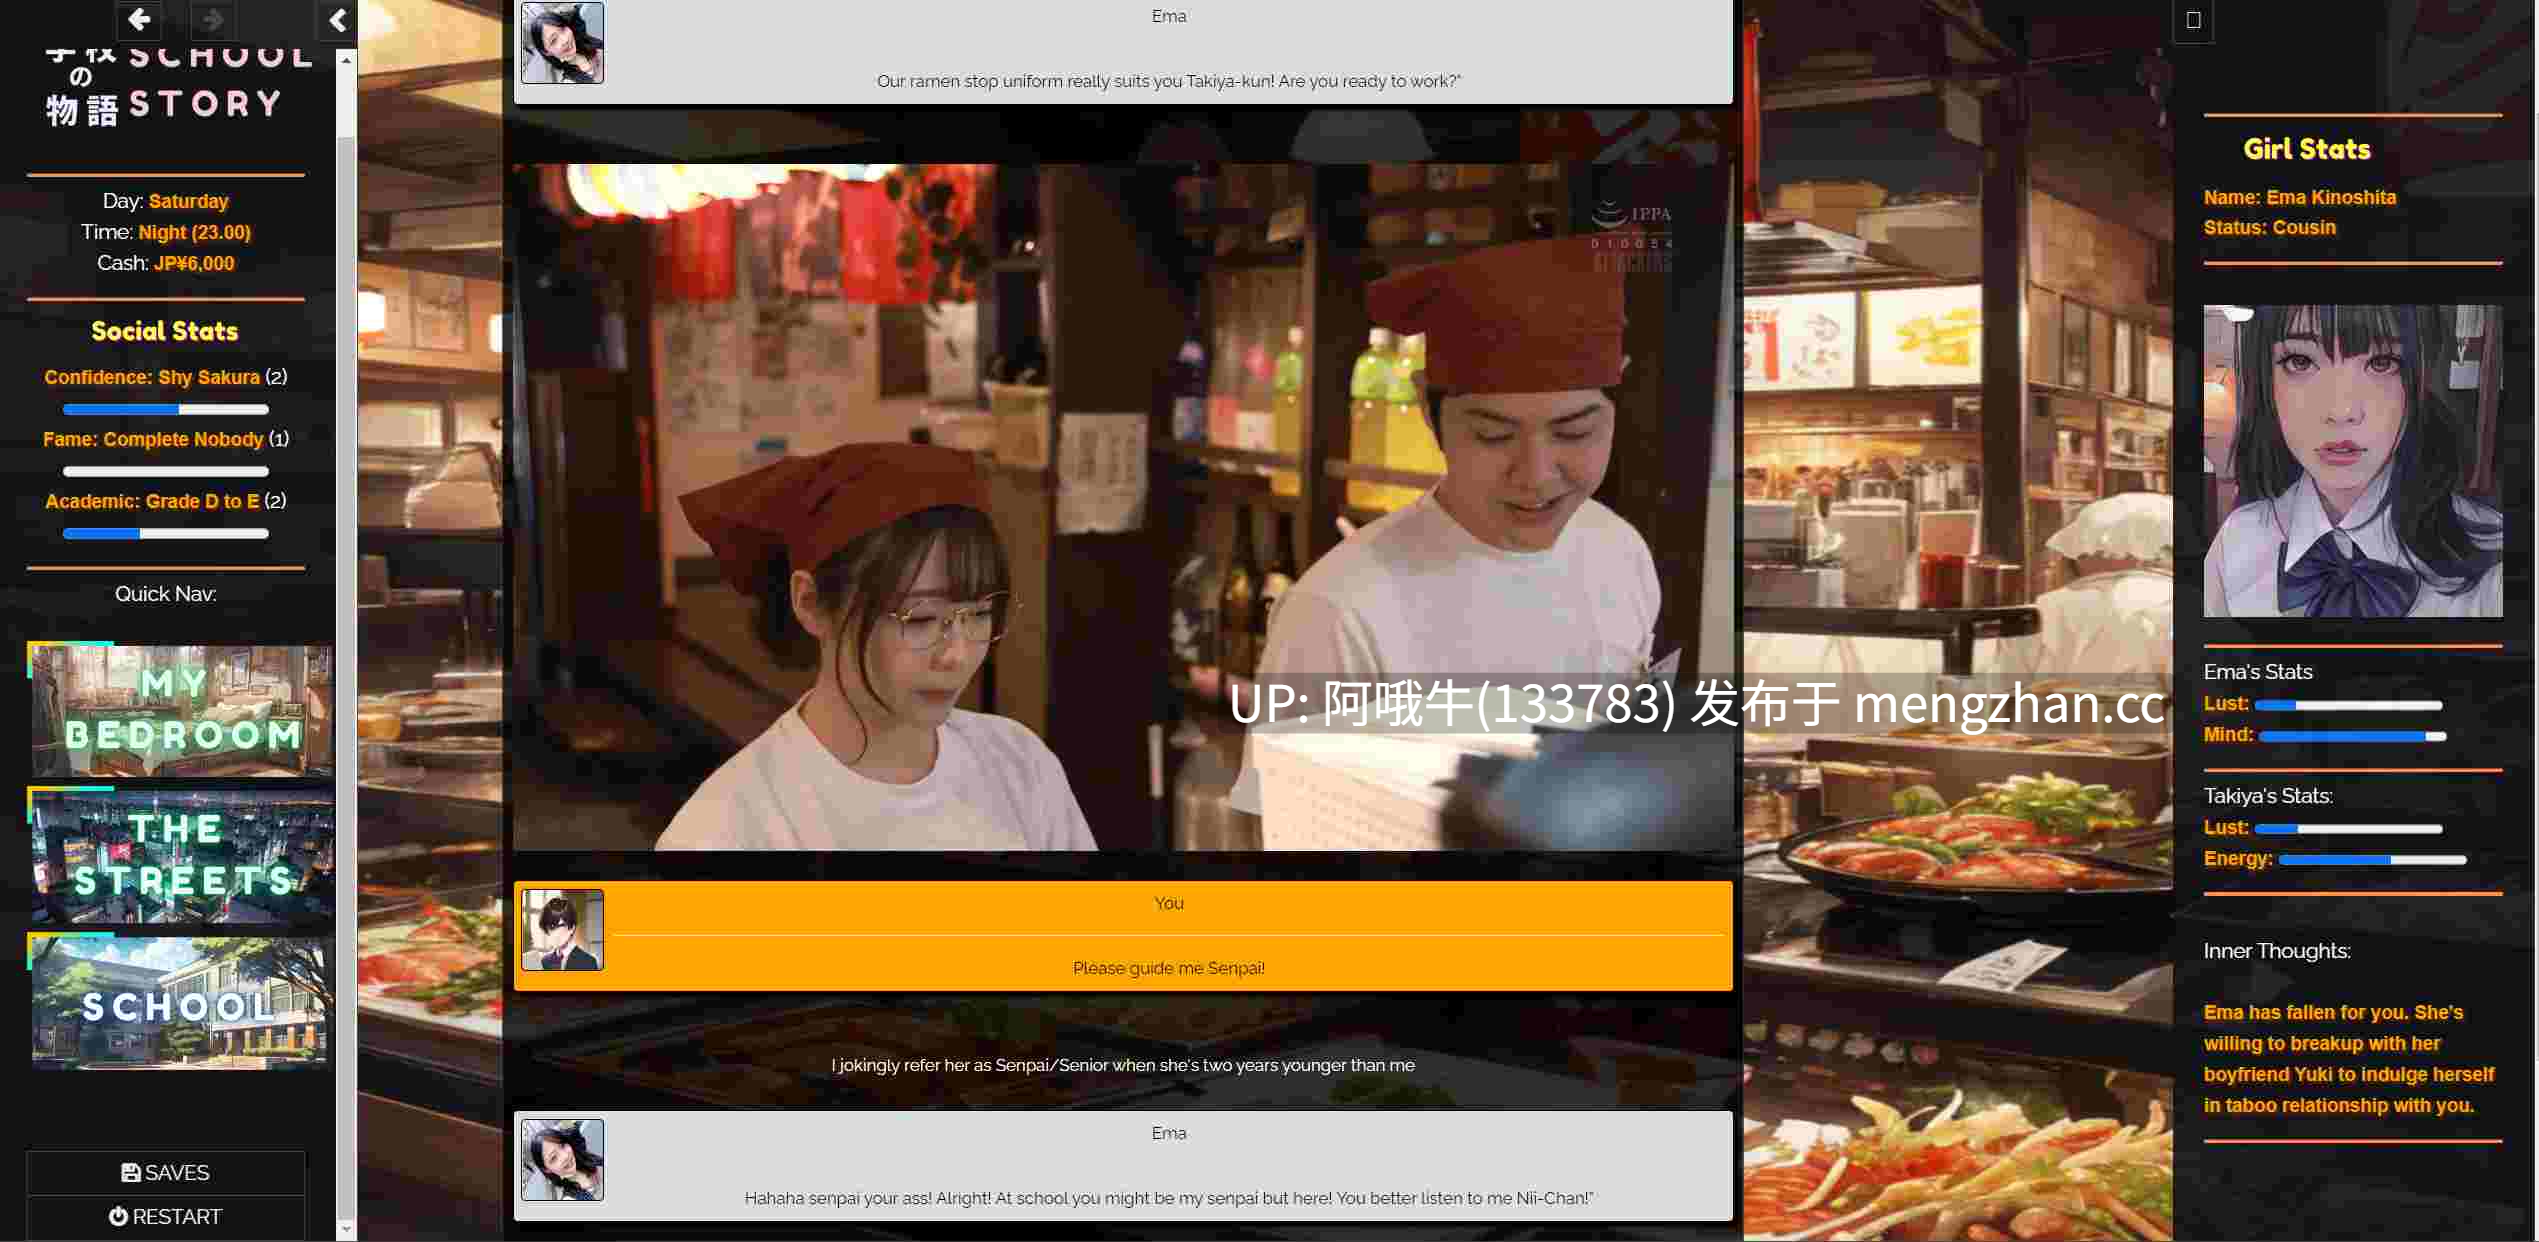Click the RESTART button
The height and width of the screenshot is (1242, 2539).
click(x=166, y=1216)
